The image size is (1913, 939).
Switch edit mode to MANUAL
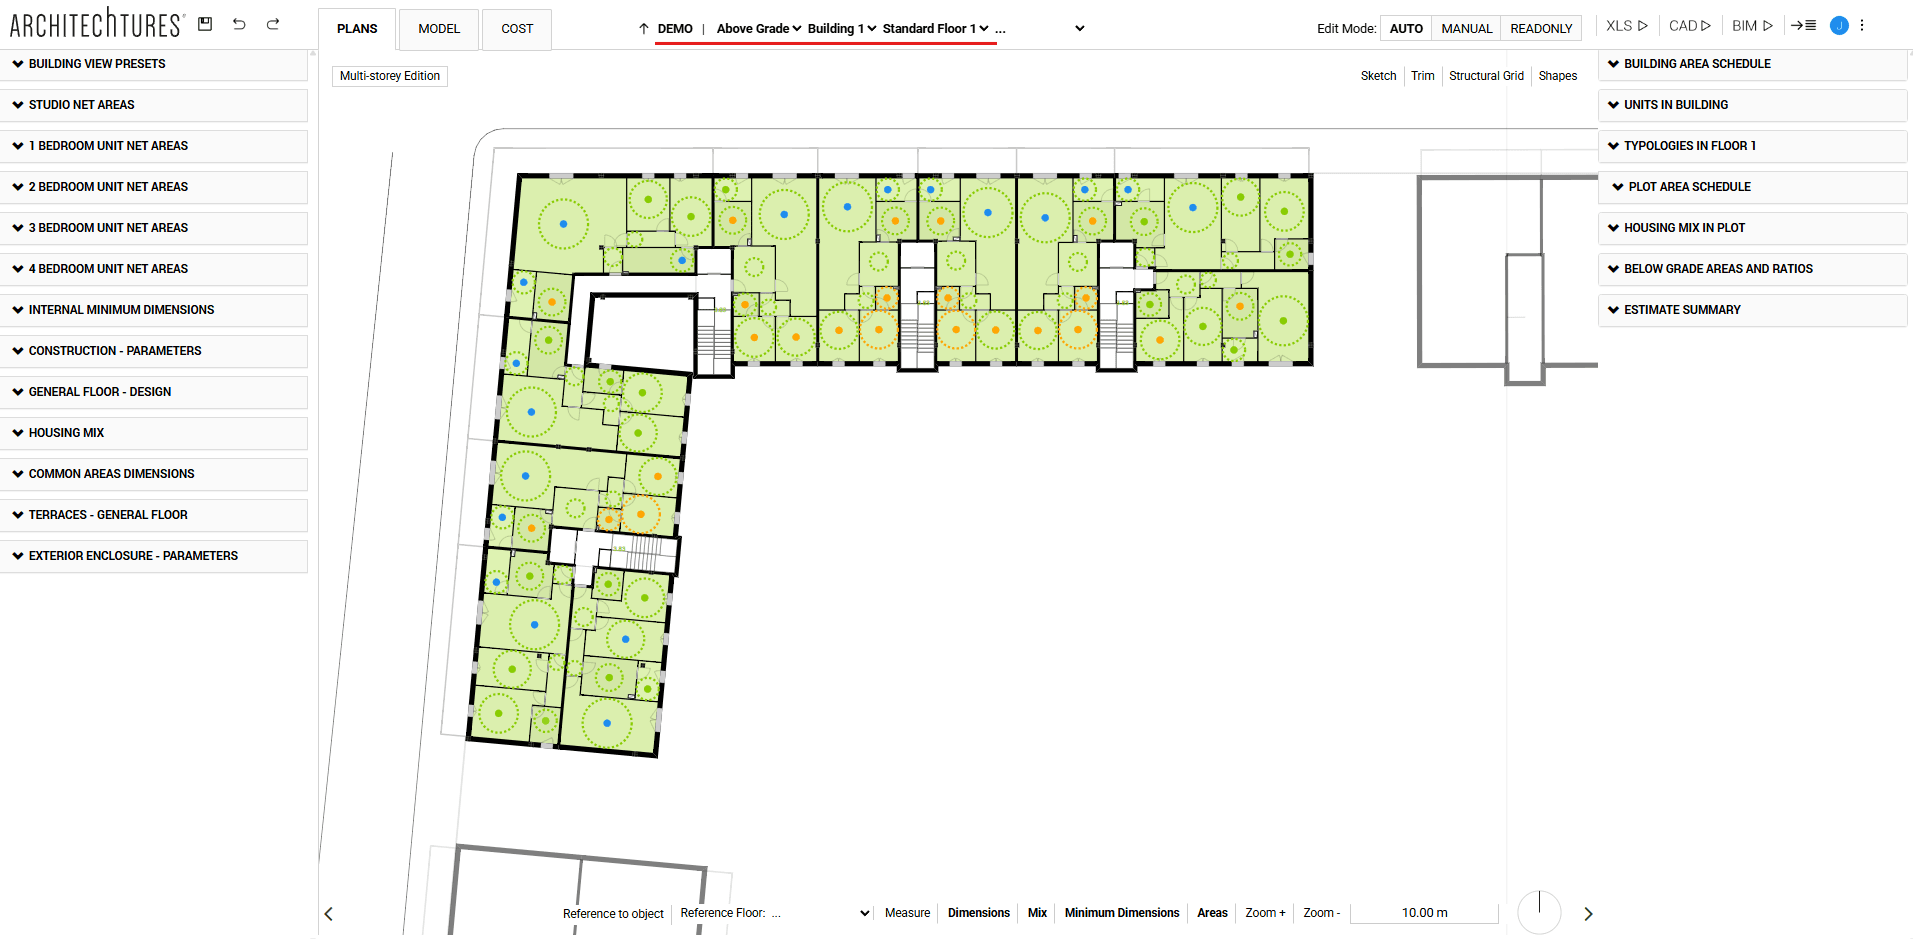pyautogui.click(x=1466, y=29)
